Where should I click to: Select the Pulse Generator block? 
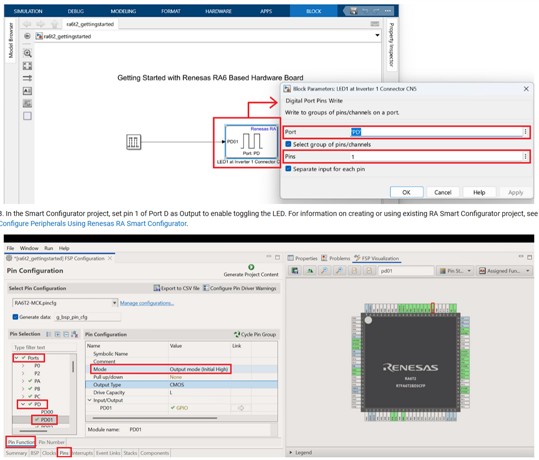point(133,142)
